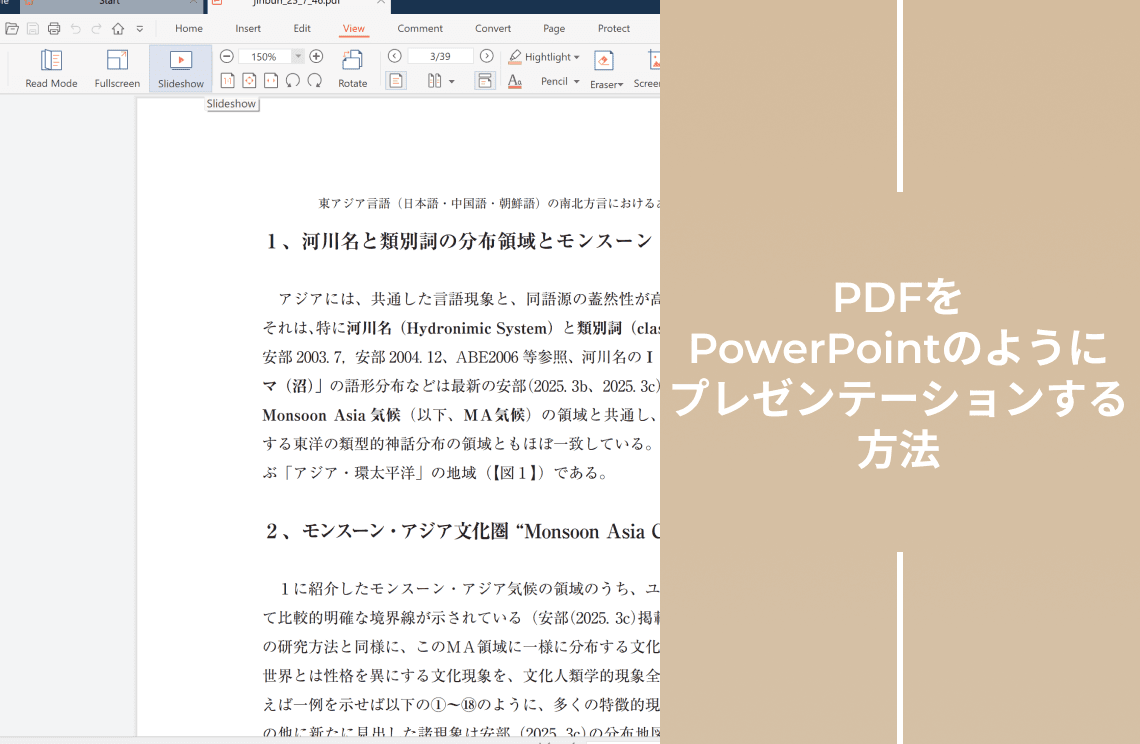This screenshot has width=1140, height=744.
Task: Switch to the Comment ribbon tab
Action: (420, 28)
